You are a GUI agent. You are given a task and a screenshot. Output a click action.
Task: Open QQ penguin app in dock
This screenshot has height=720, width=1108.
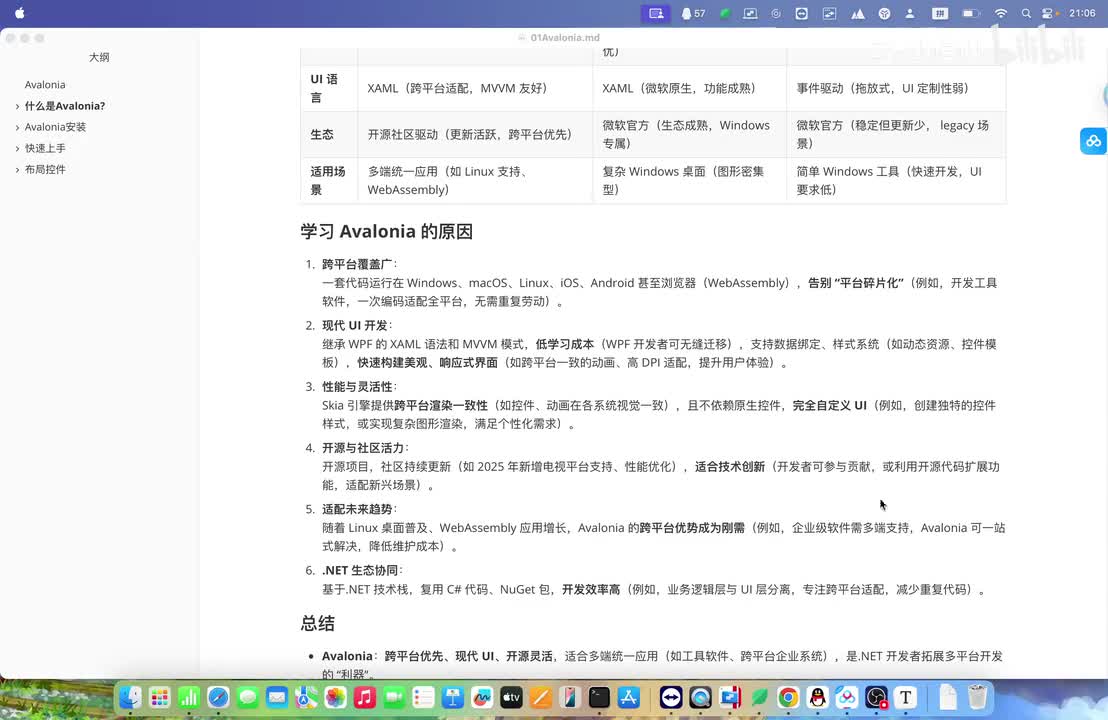tap(817, 697)
